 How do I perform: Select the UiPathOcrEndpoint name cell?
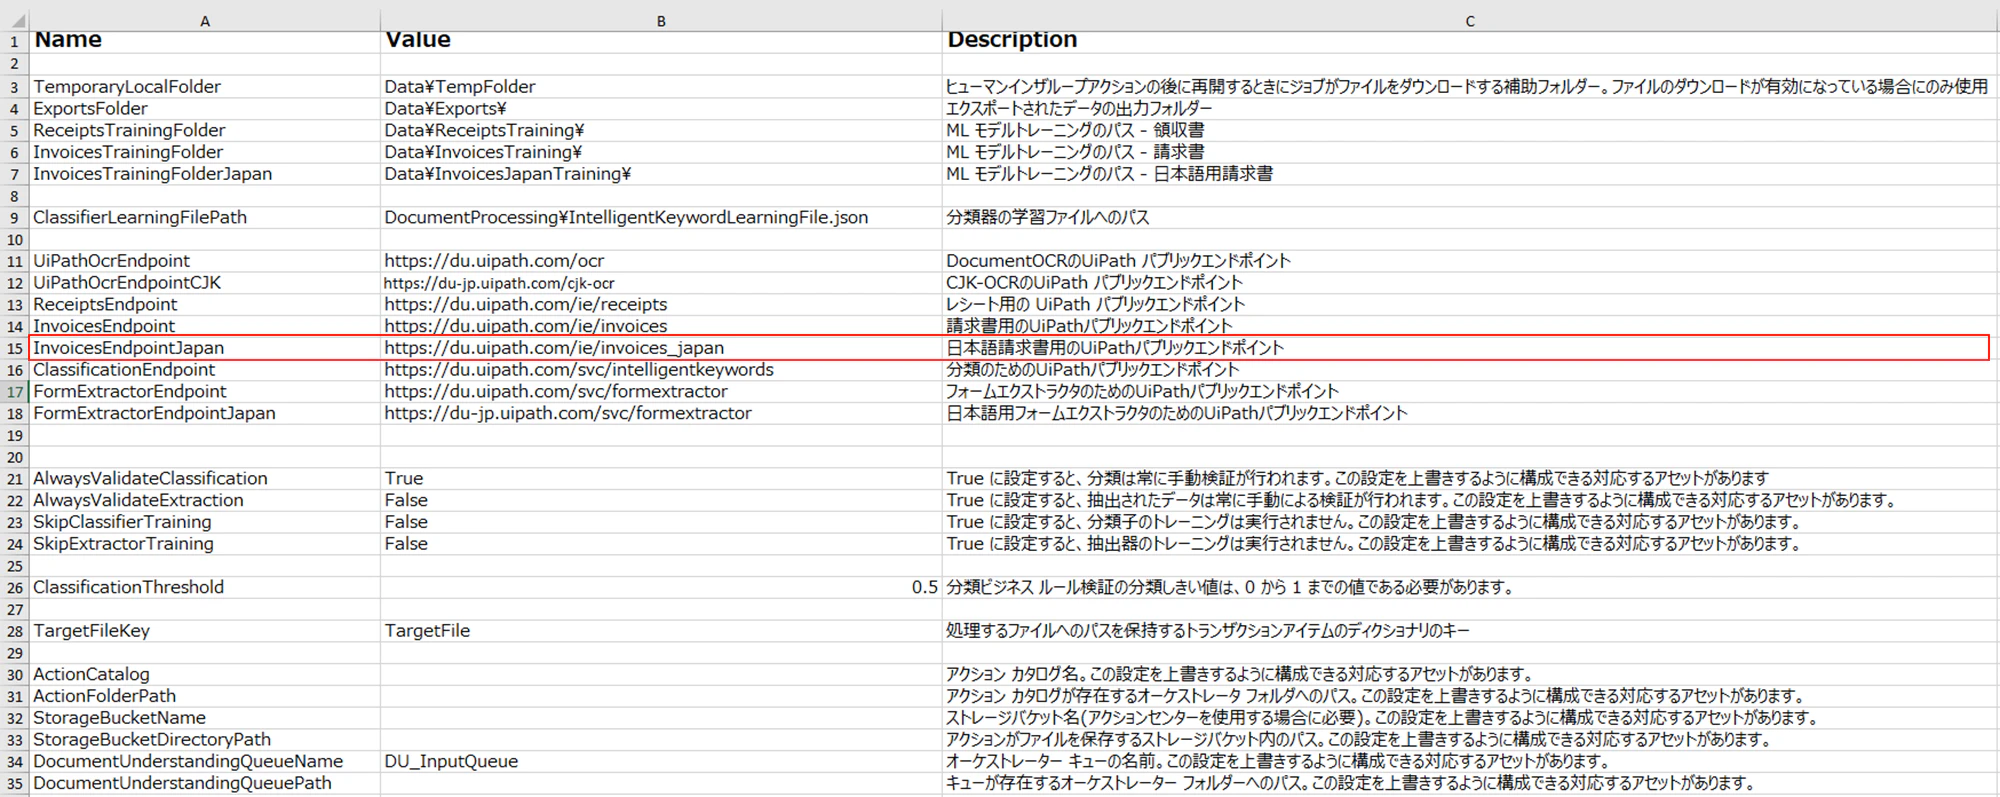205,261
